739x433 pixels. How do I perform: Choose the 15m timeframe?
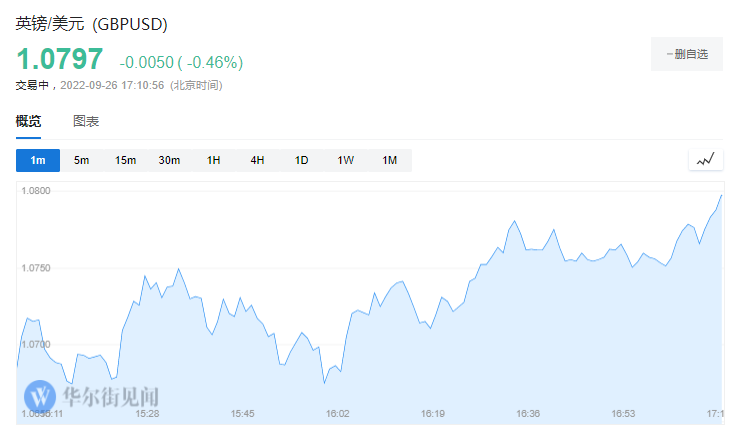click(x=125, y=160)
